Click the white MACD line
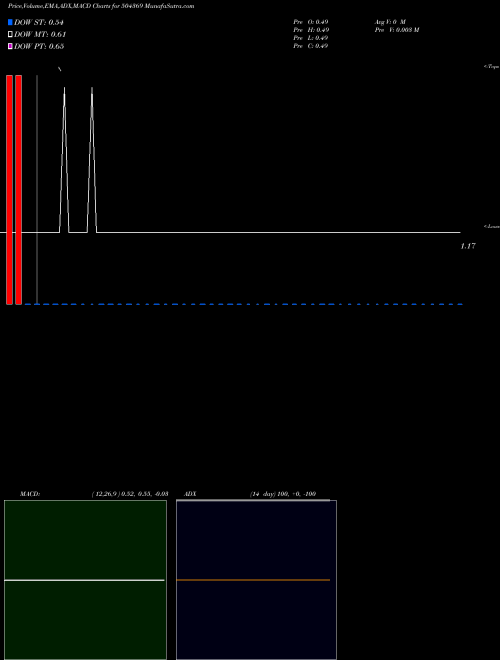 (x=84, y=580)
